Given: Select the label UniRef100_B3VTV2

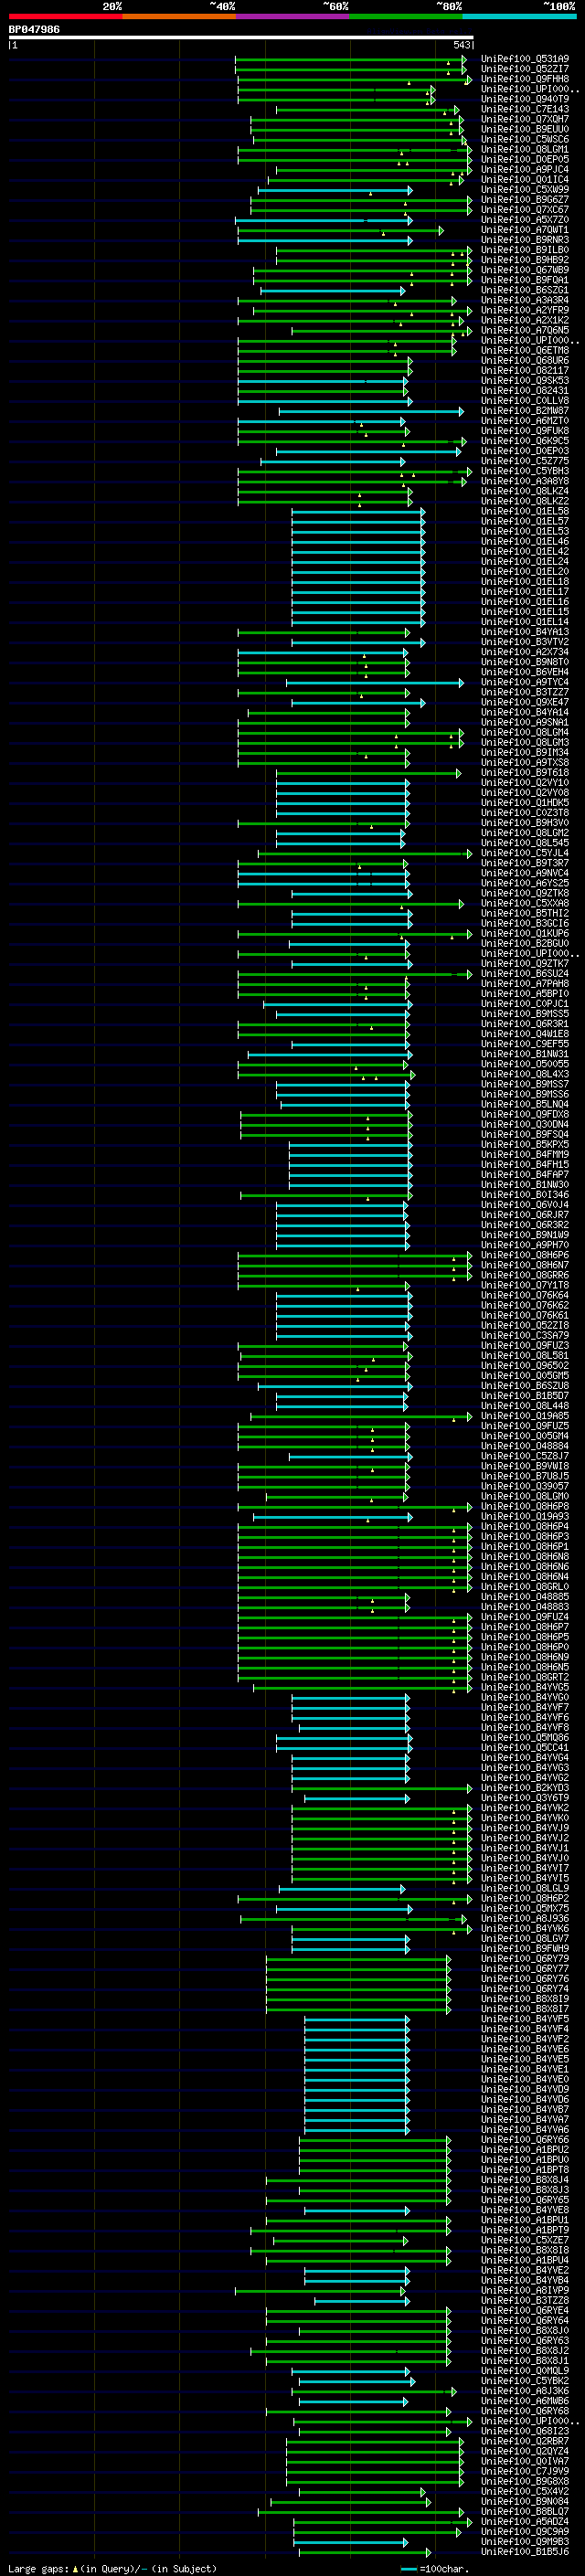Looking at the screenshot, I should point(525,642).
